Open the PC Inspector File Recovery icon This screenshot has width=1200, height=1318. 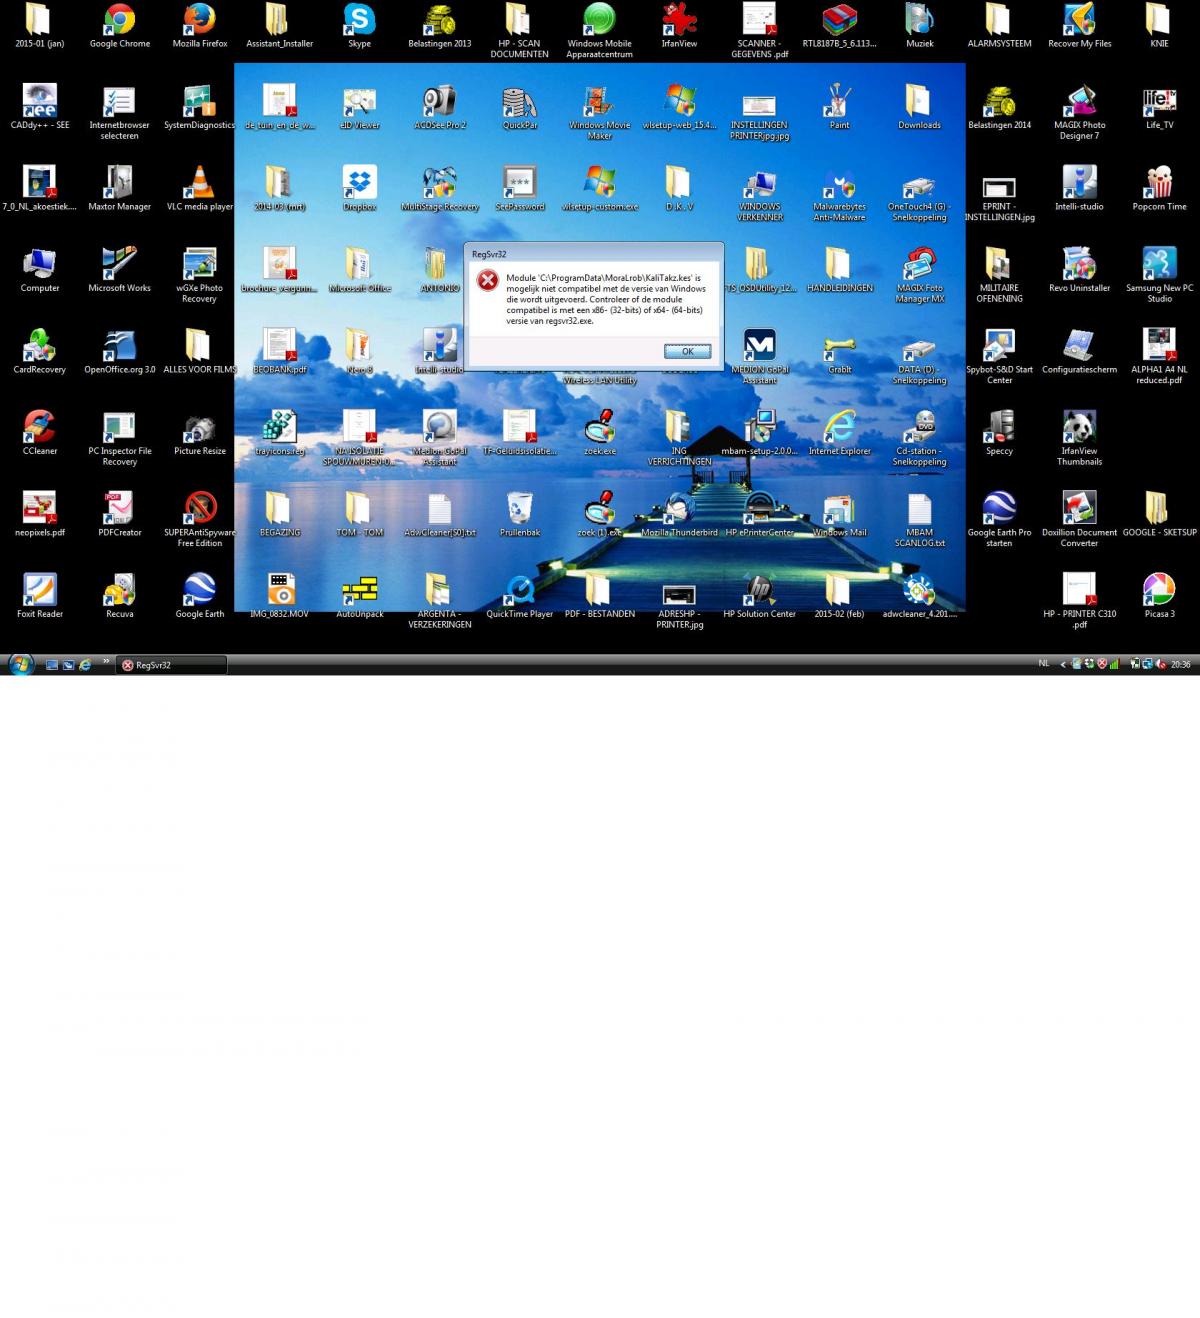[x=119, y=438]
